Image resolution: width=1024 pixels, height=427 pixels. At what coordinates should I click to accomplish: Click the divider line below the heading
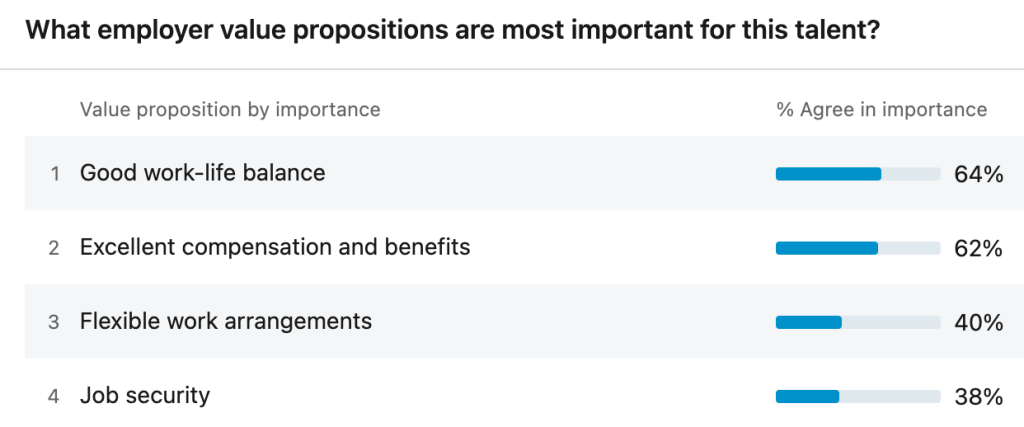coord(512,69)
